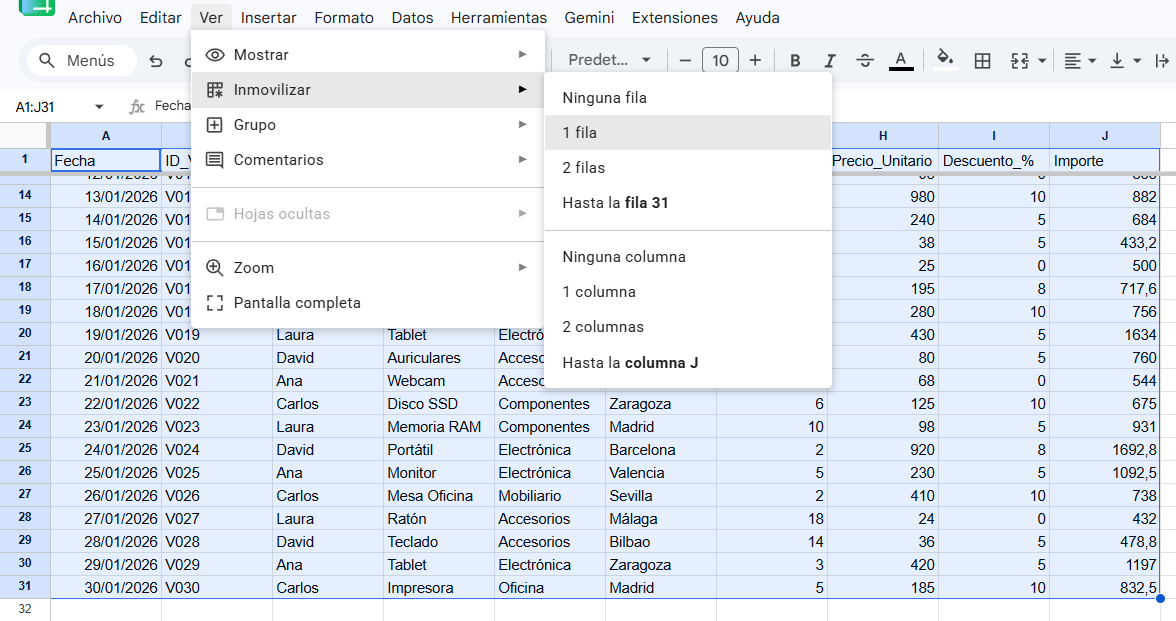Open the text color picker

point(901,61)
